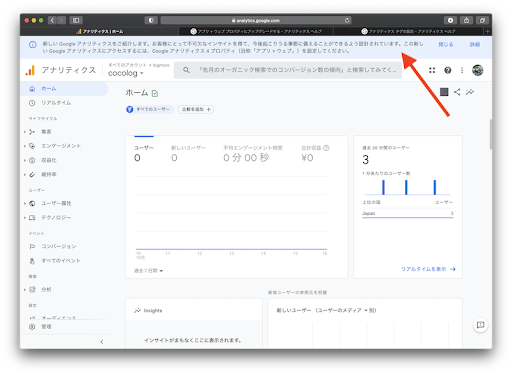Click the share report icon

click(457, 92)
